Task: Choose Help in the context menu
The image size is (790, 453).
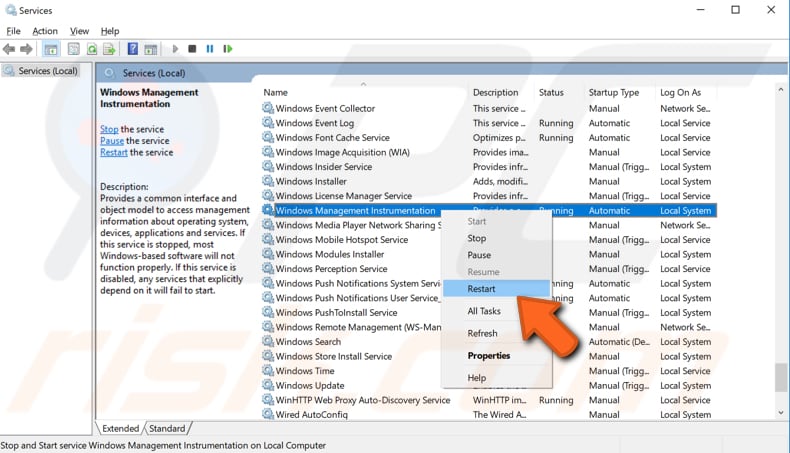Action: pos(496,377)
